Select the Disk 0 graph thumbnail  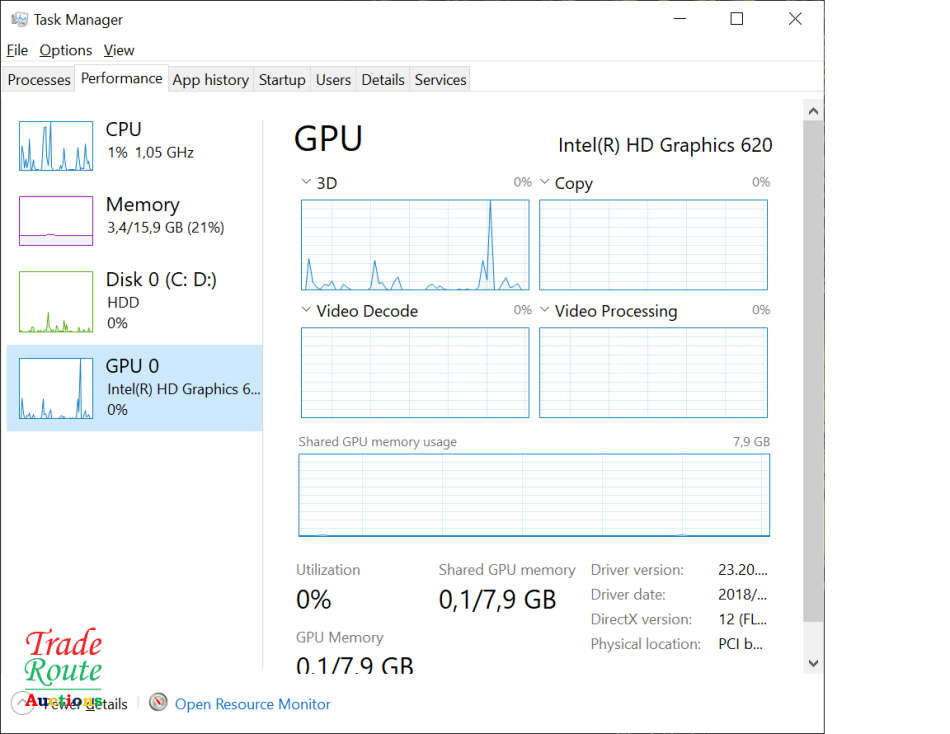(56, 301)
